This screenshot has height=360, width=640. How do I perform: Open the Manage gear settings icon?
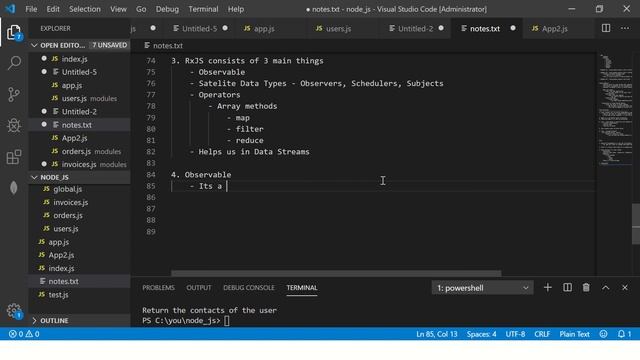click(x=14, y=311)
